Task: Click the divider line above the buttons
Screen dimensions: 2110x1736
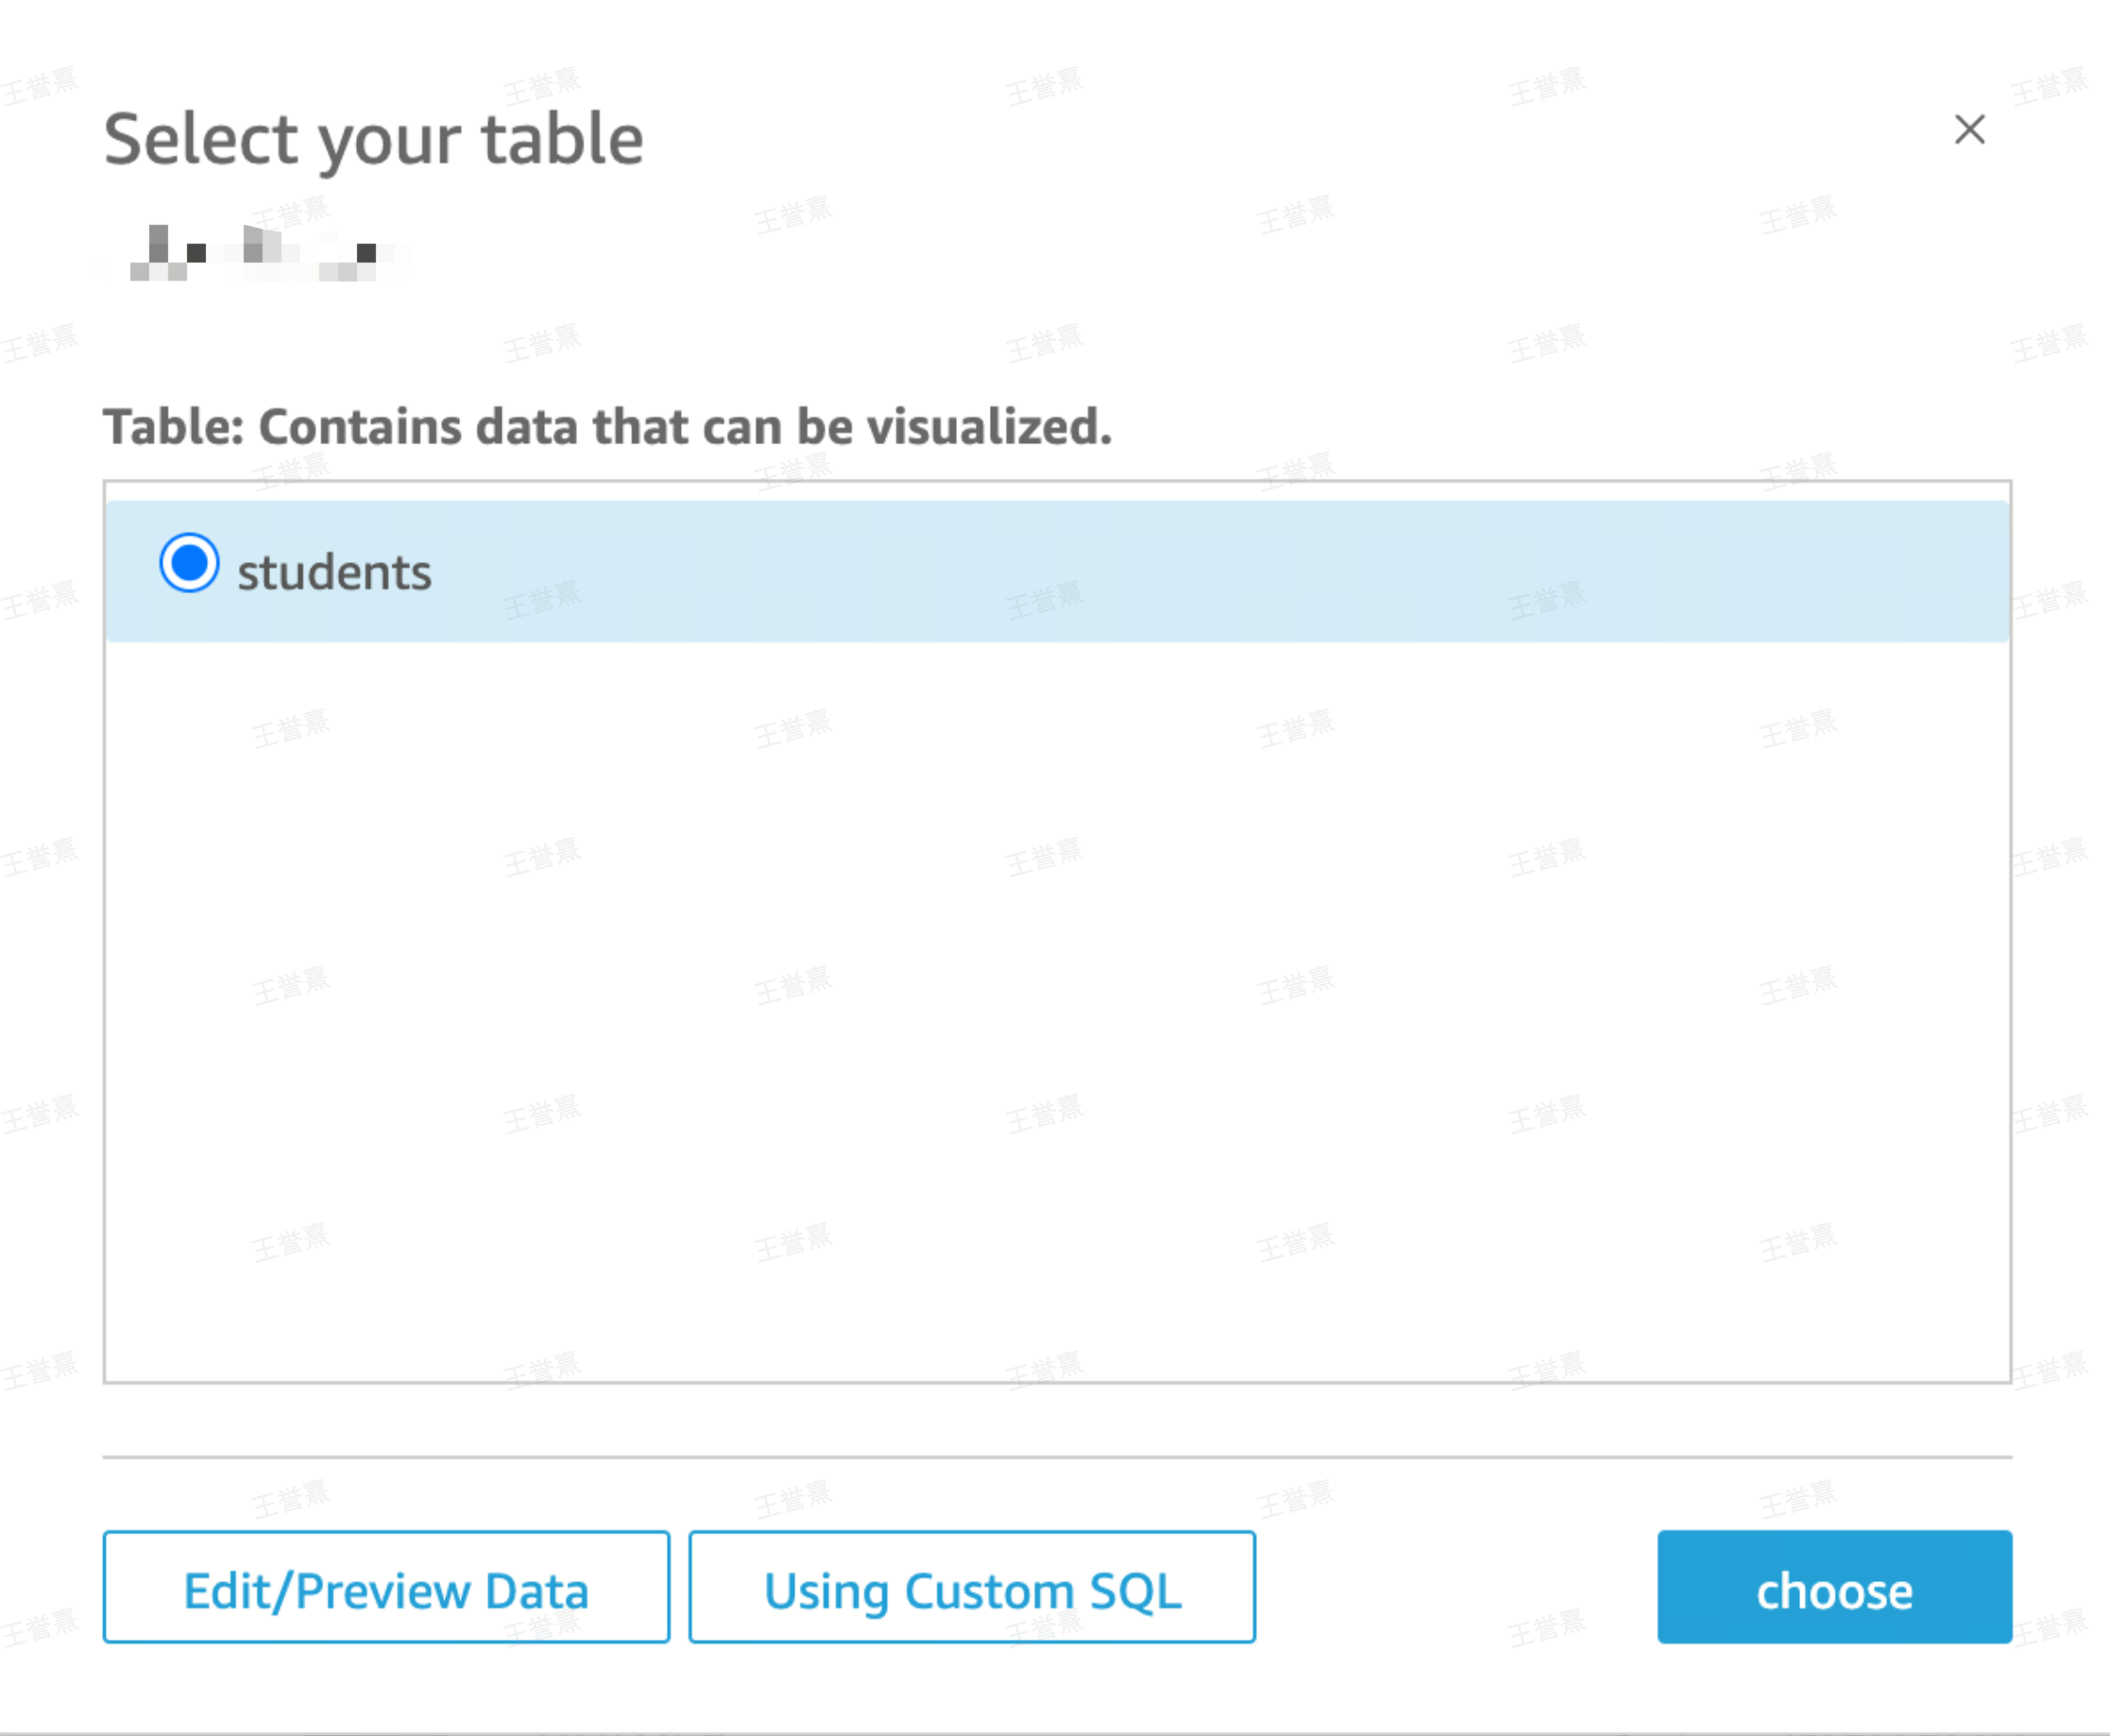Action: (x=1056, y=1457)
